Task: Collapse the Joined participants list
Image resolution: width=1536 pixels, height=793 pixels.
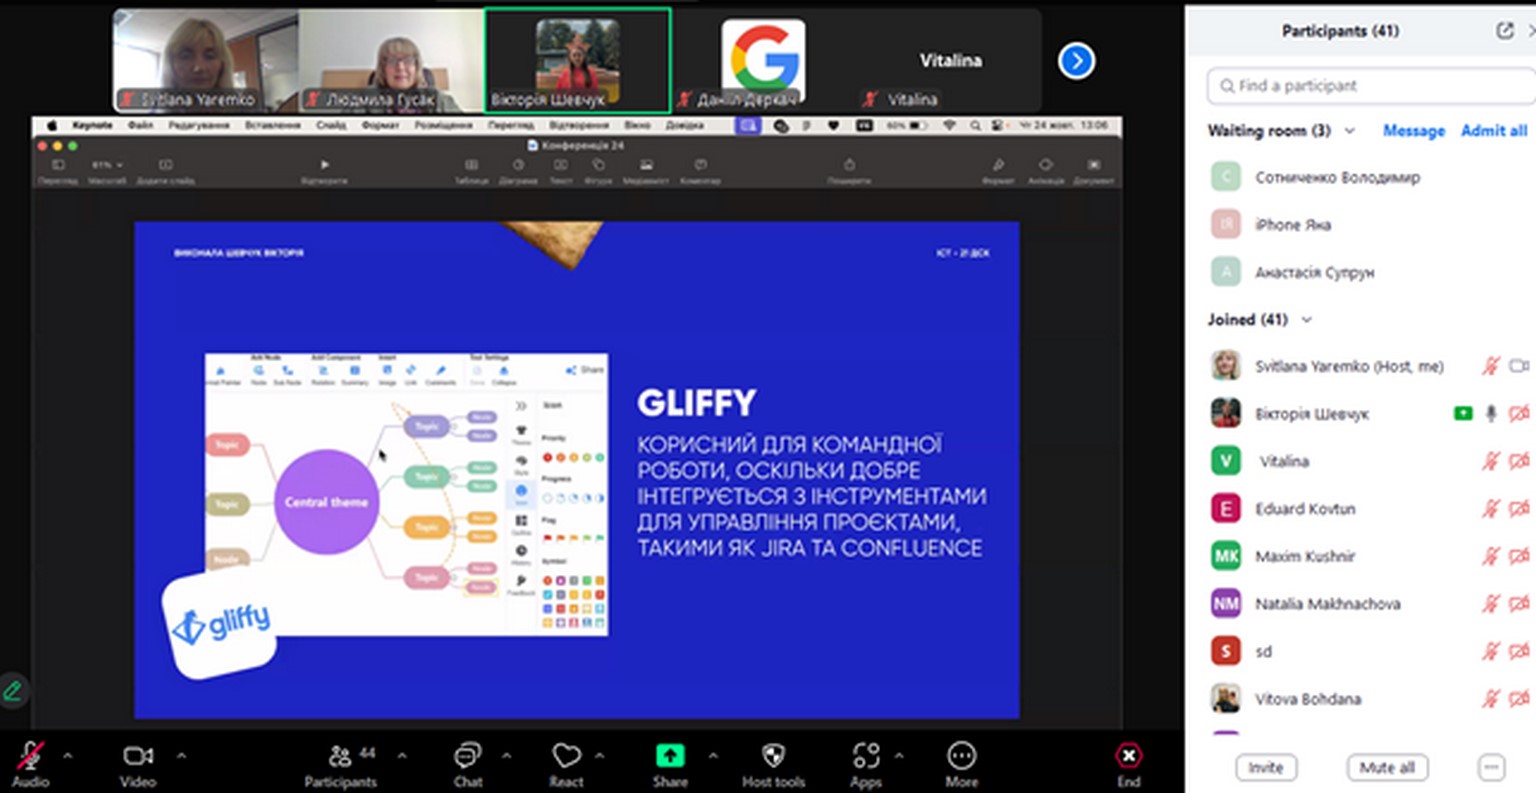Action: 1306,320
